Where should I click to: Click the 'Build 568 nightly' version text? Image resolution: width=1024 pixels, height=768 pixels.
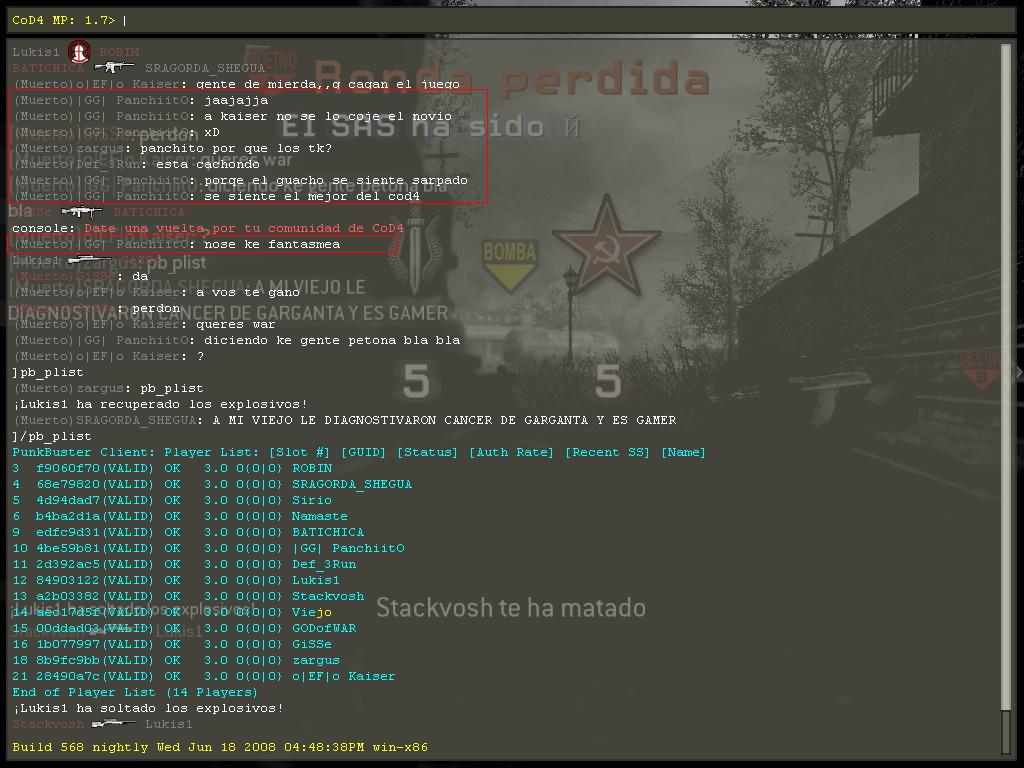(220, 747)
